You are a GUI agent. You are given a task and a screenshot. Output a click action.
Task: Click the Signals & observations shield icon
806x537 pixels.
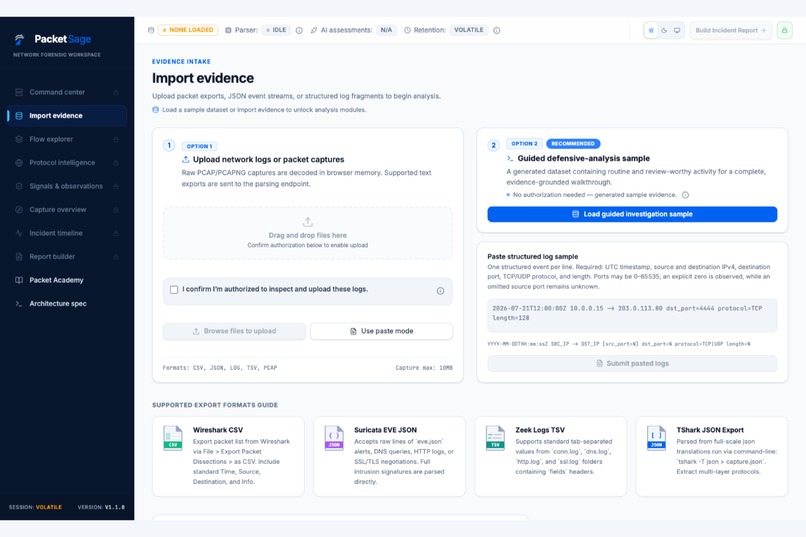(x=19, y=186)
